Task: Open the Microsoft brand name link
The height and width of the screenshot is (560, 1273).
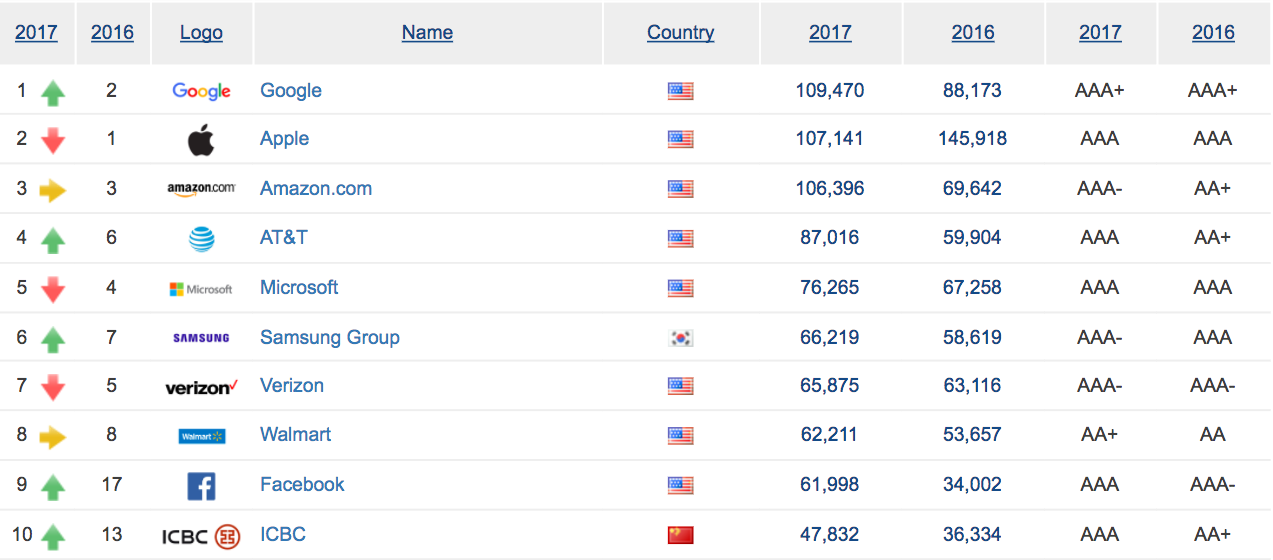Action: (299, 287)
